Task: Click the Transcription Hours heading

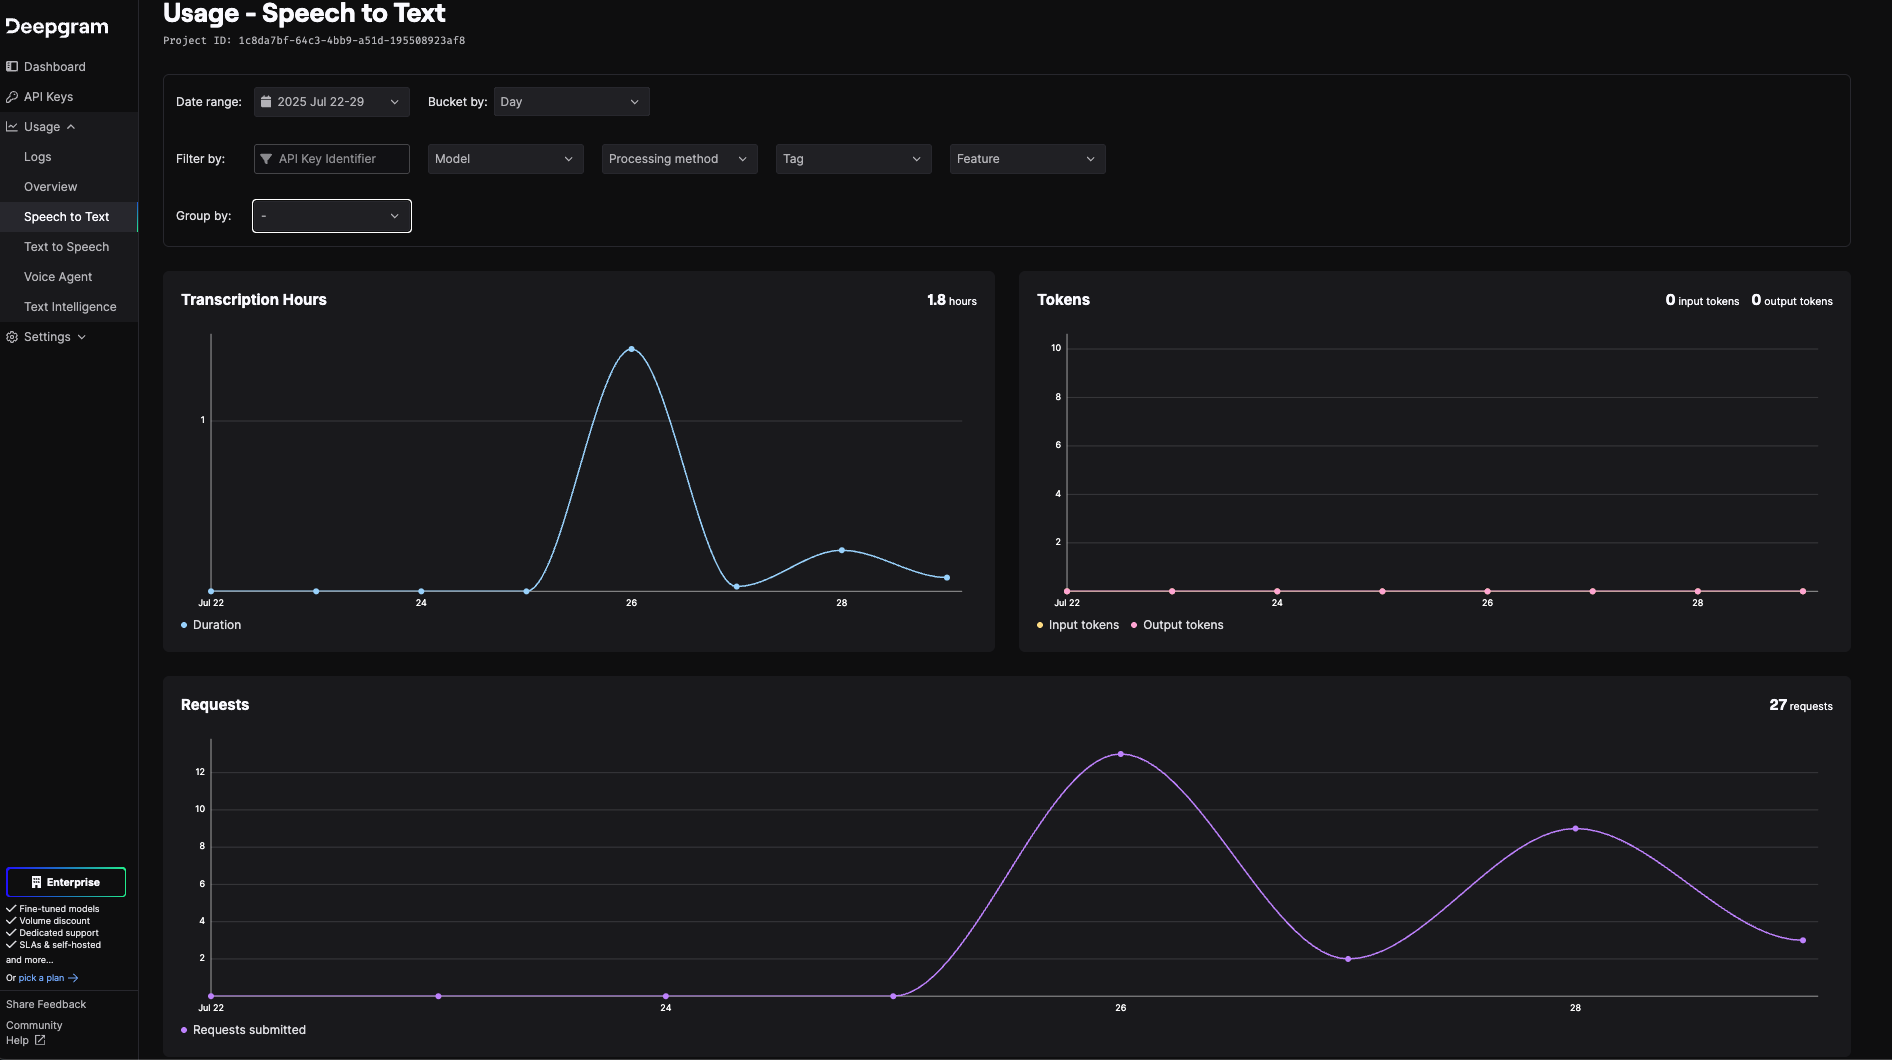Action: 254,300
